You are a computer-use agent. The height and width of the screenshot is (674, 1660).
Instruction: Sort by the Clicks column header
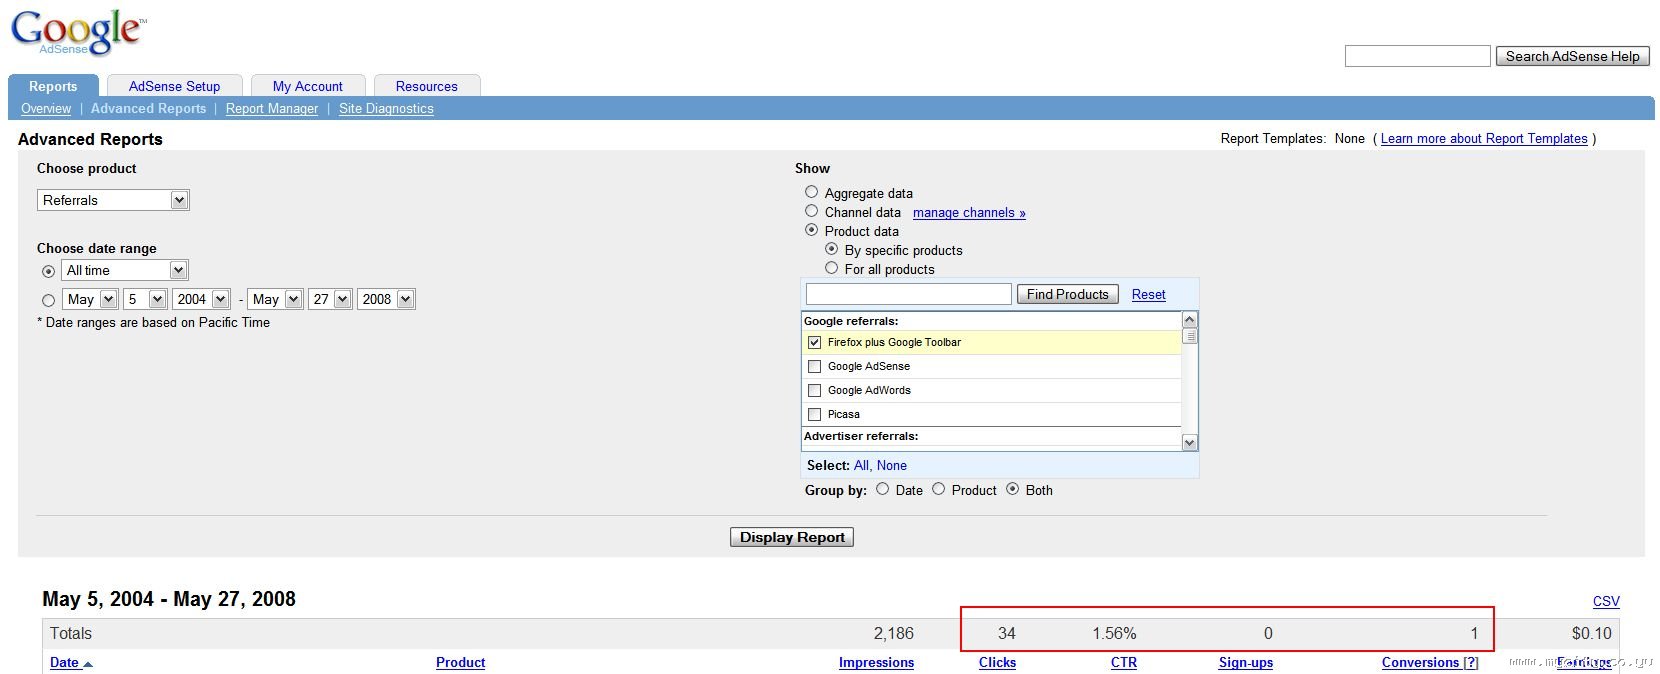tap(997, 662)
